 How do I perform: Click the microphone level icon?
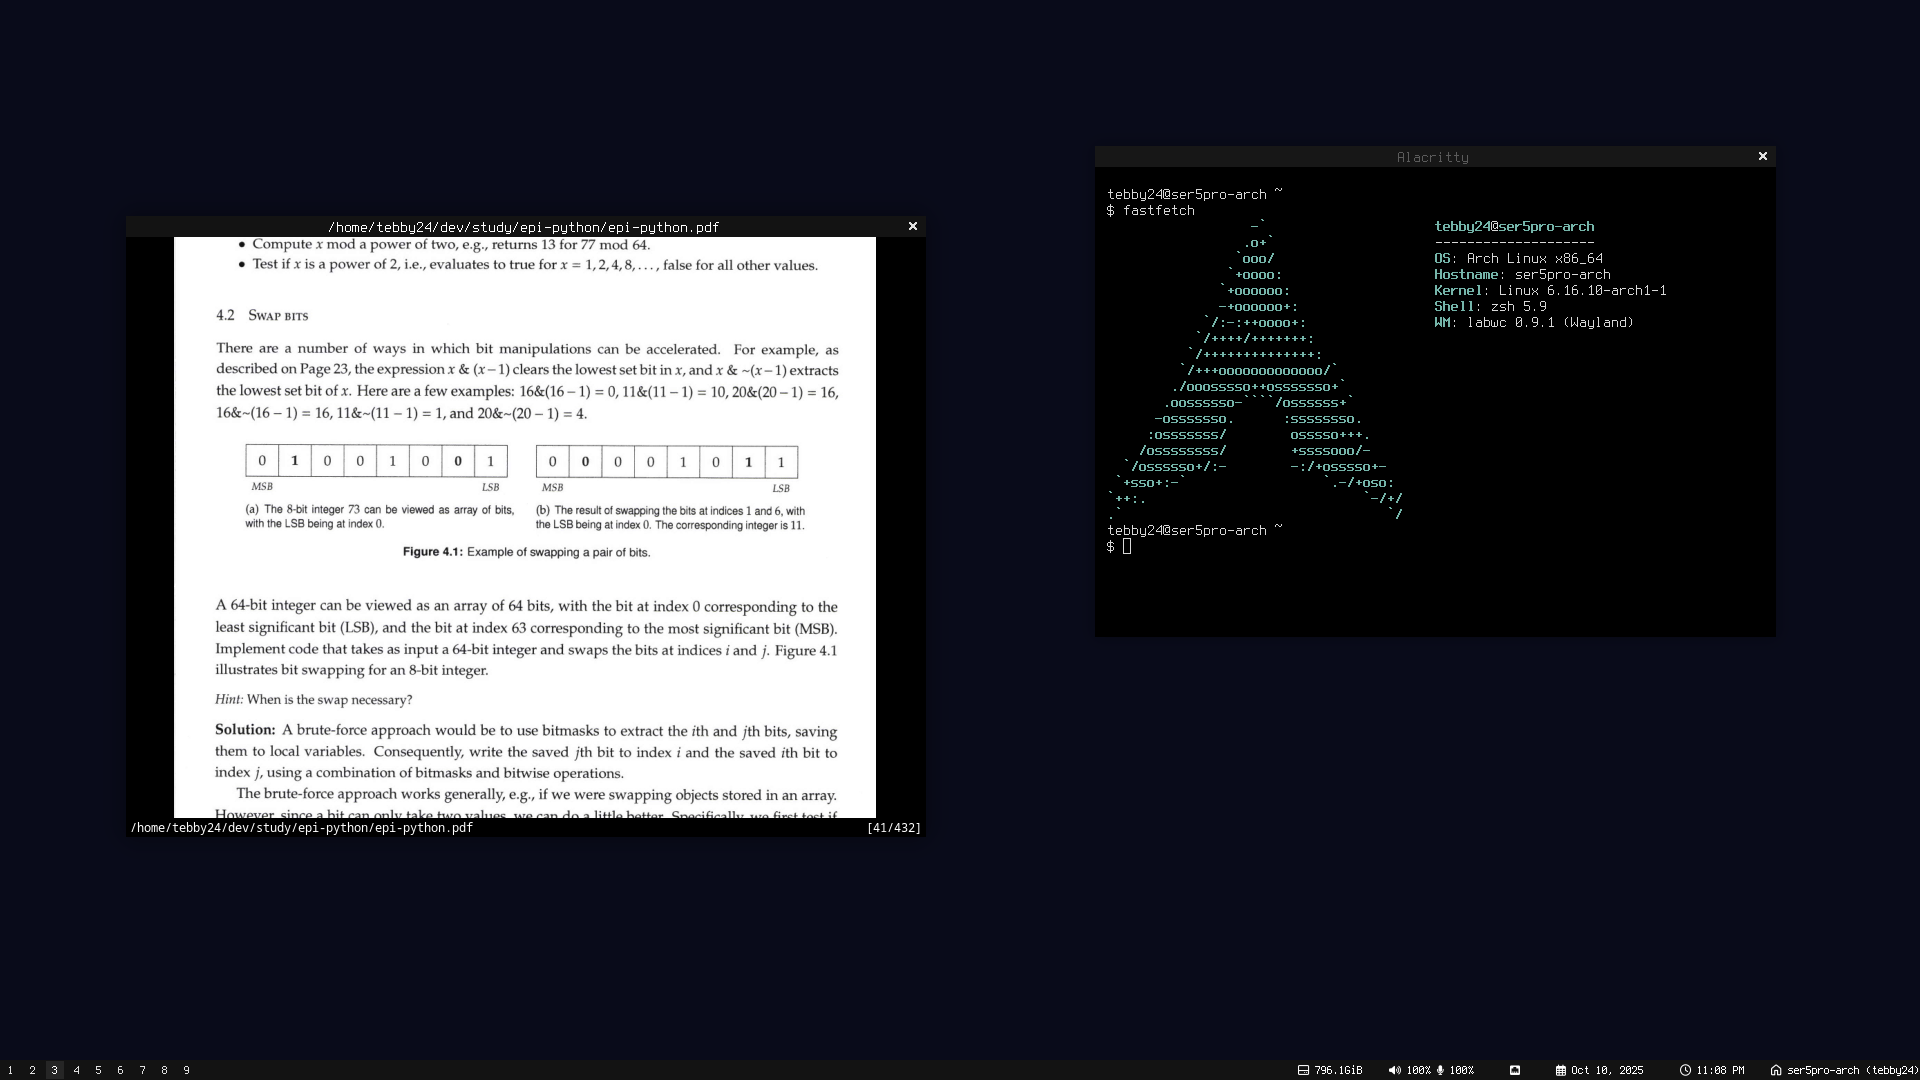[x=1440, y=1070]
